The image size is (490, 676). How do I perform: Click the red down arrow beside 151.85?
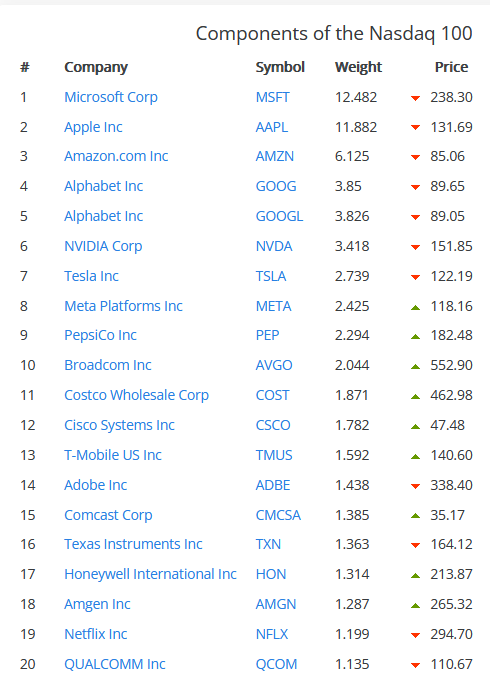coord(415,247)
